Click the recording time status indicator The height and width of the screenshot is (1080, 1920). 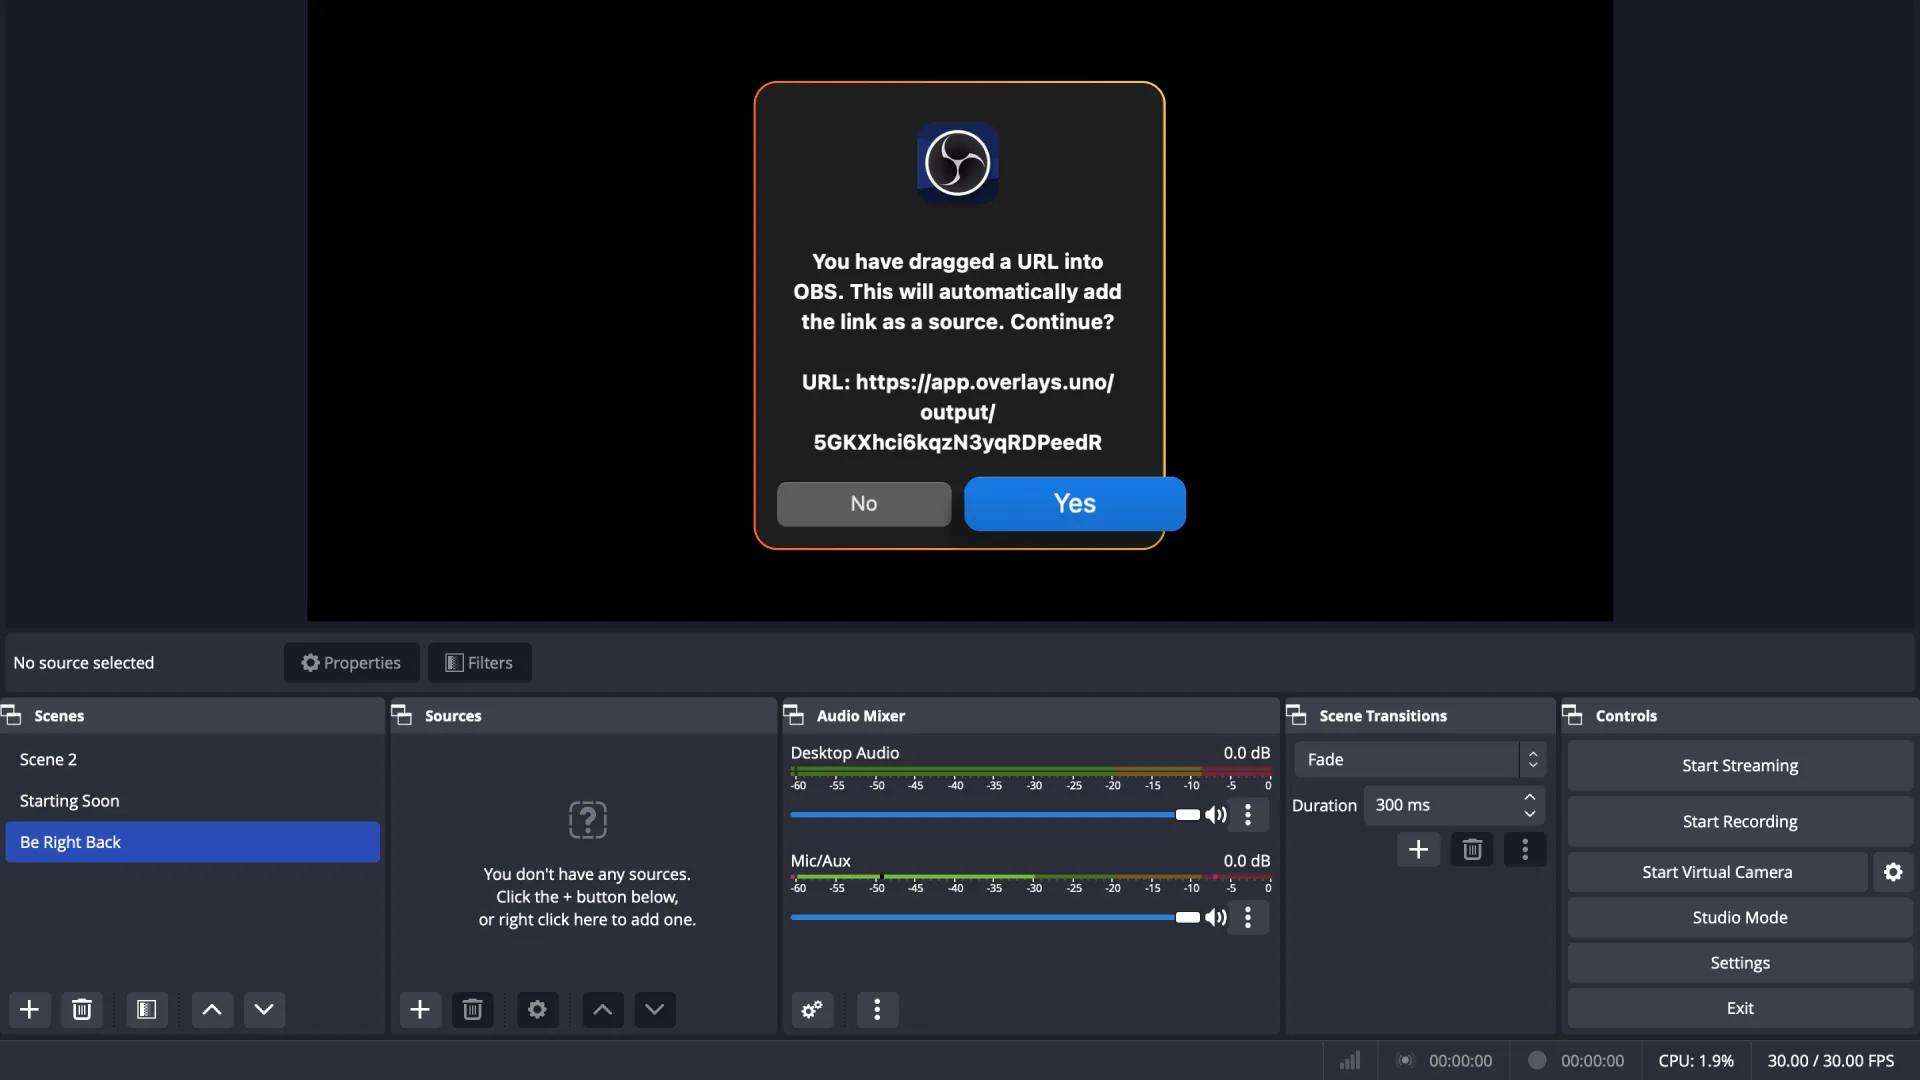click(1577, 1060)
